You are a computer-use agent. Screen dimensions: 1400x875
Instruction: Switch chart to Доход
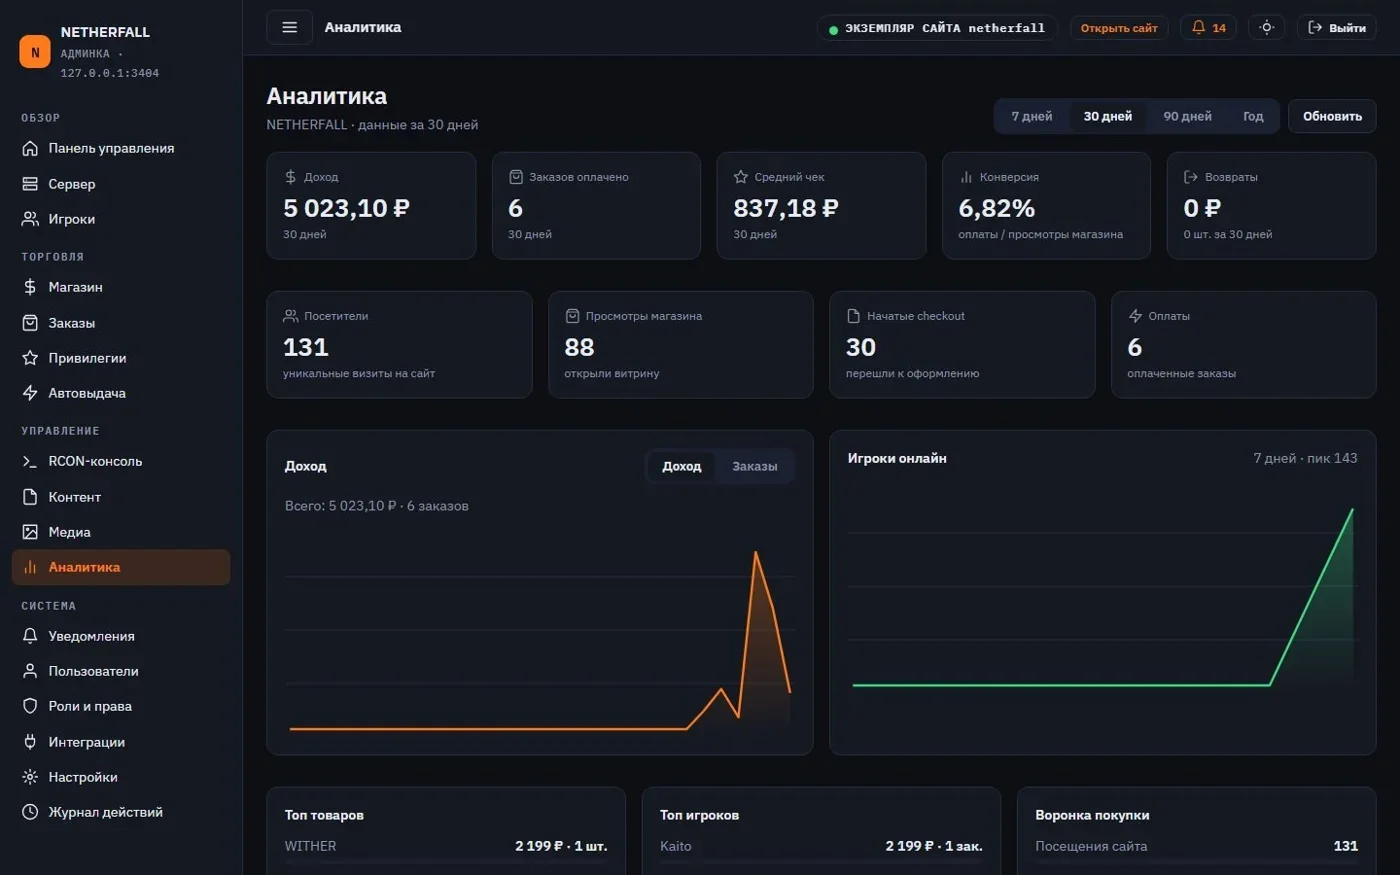click(682, 466)
